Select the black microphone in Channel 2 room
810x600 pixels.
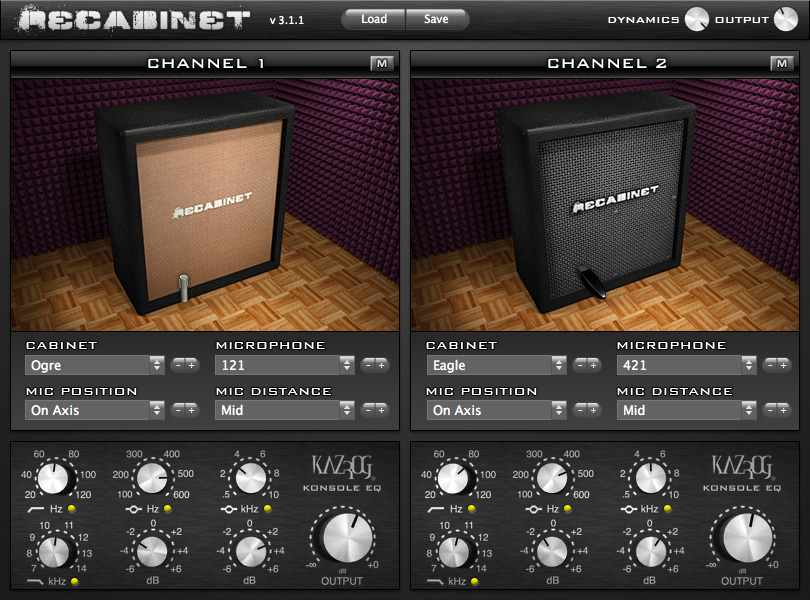590,281
